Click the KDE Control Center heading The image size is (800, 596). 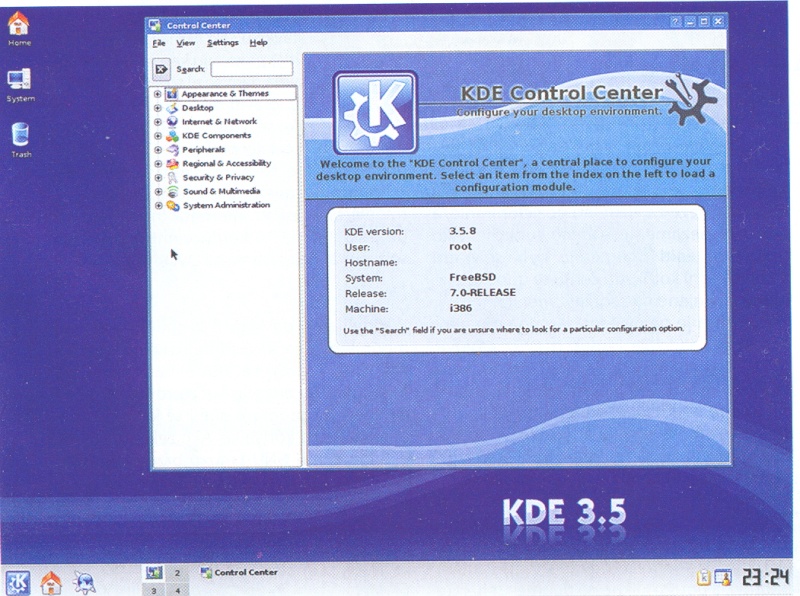pos(561,93)
